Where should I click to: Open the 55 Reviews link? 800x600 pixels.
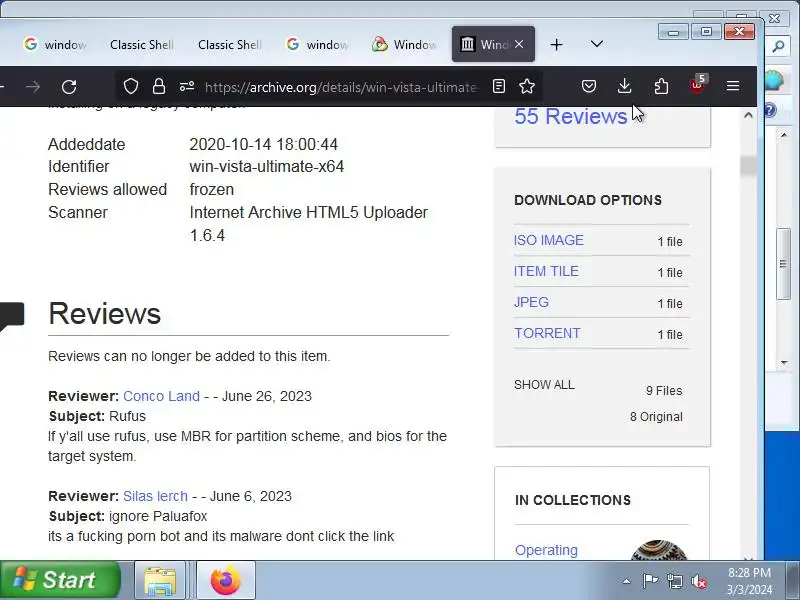click(x=570, y=116)
